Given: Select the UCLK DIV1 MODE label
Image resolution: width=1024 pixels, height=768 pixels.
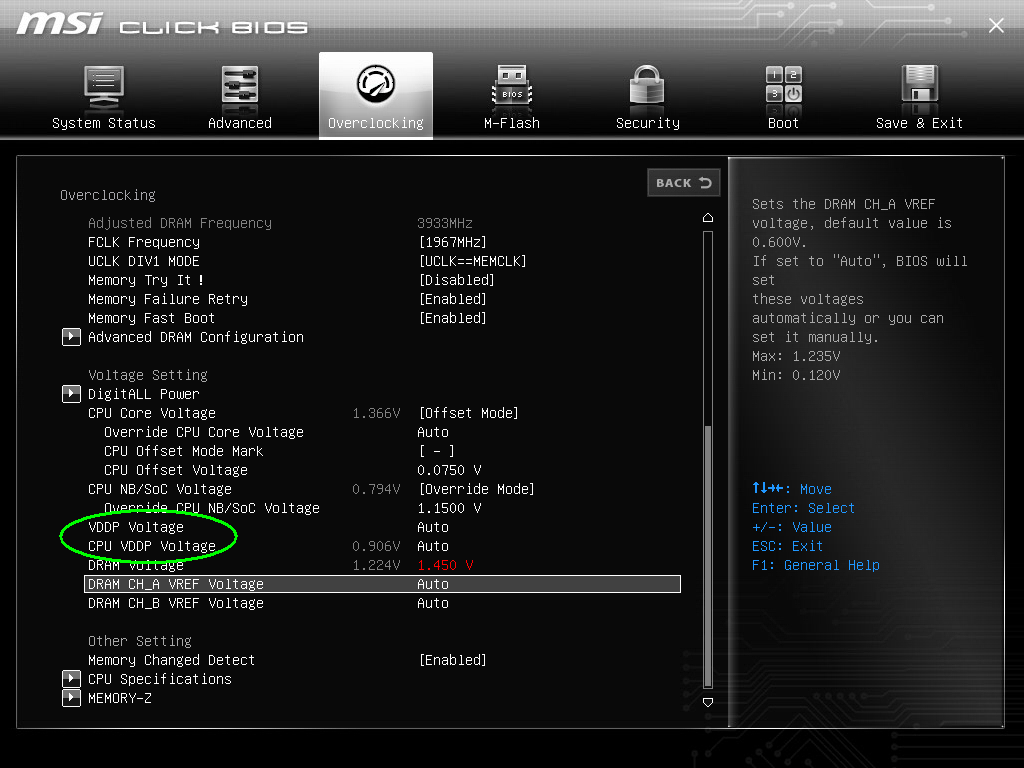Looking at the screenshot, I should [x=144, y=261].
